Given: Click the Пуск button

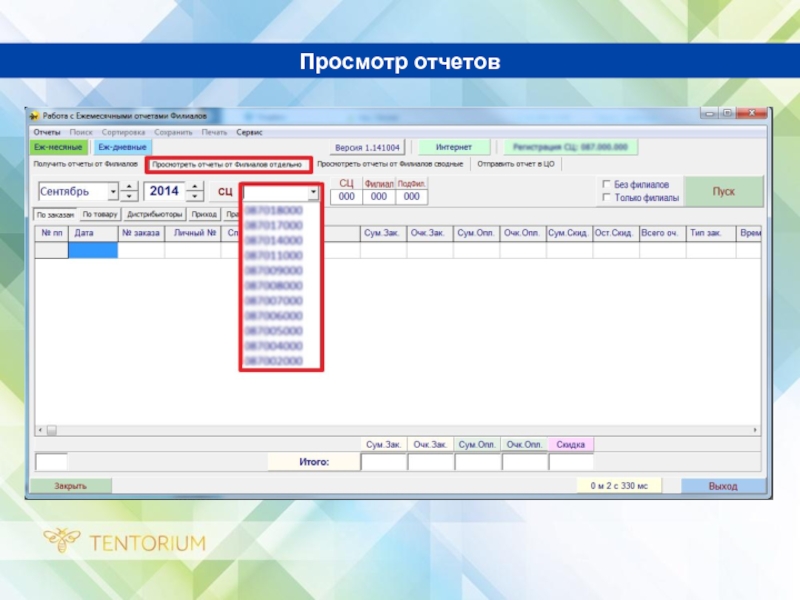Looking at the screenshot, I should tap(723, 192).
